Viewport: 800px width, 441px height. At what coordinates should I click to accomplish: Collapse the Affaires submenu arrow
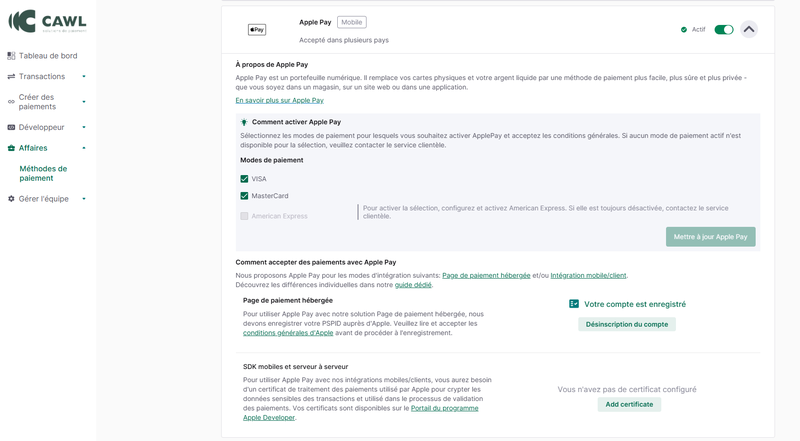[84, 148]
